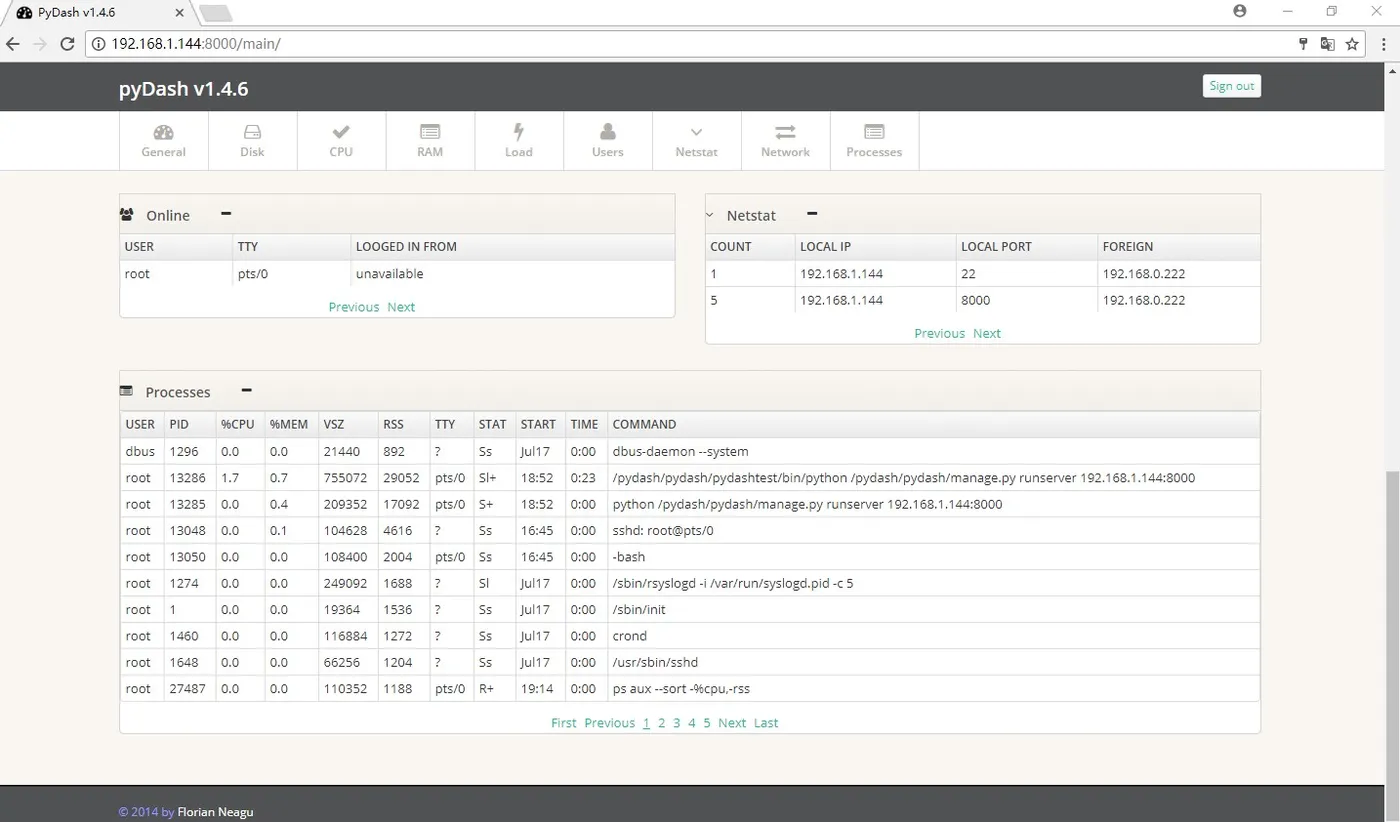
Task: Click the saved password key icon
Action: [x=1303, y=44]
